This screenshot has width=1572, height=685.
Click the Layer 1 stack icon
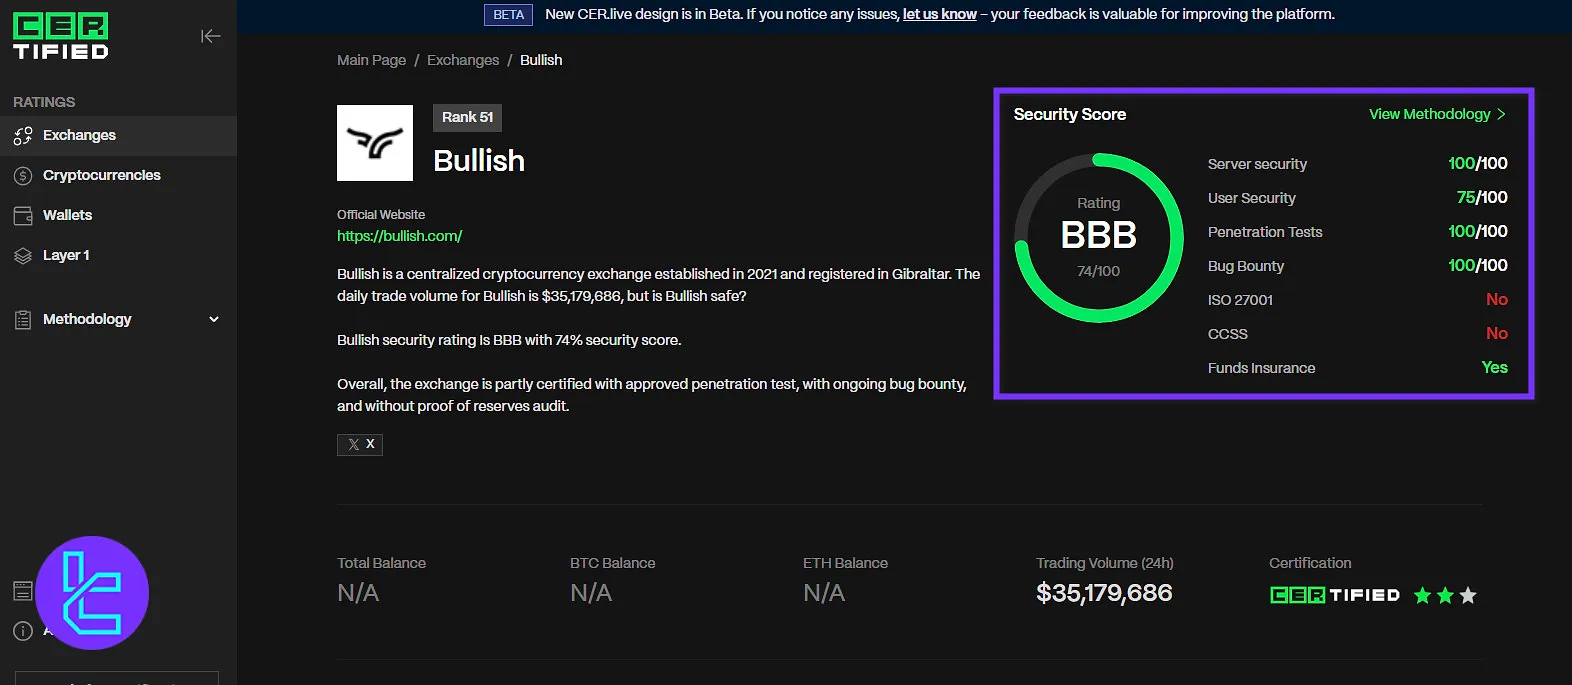pyautogui.click(x=23, y=255)
